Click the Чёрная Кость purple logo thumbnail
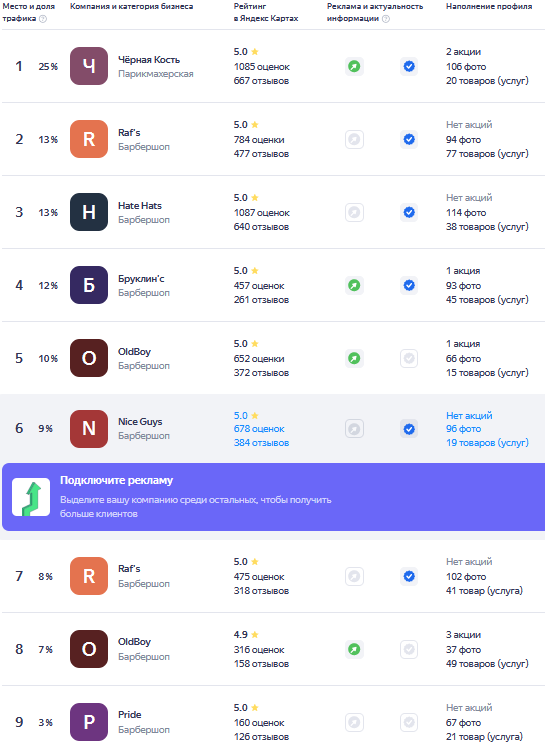545x753 pixels. [x=89, y=66]
